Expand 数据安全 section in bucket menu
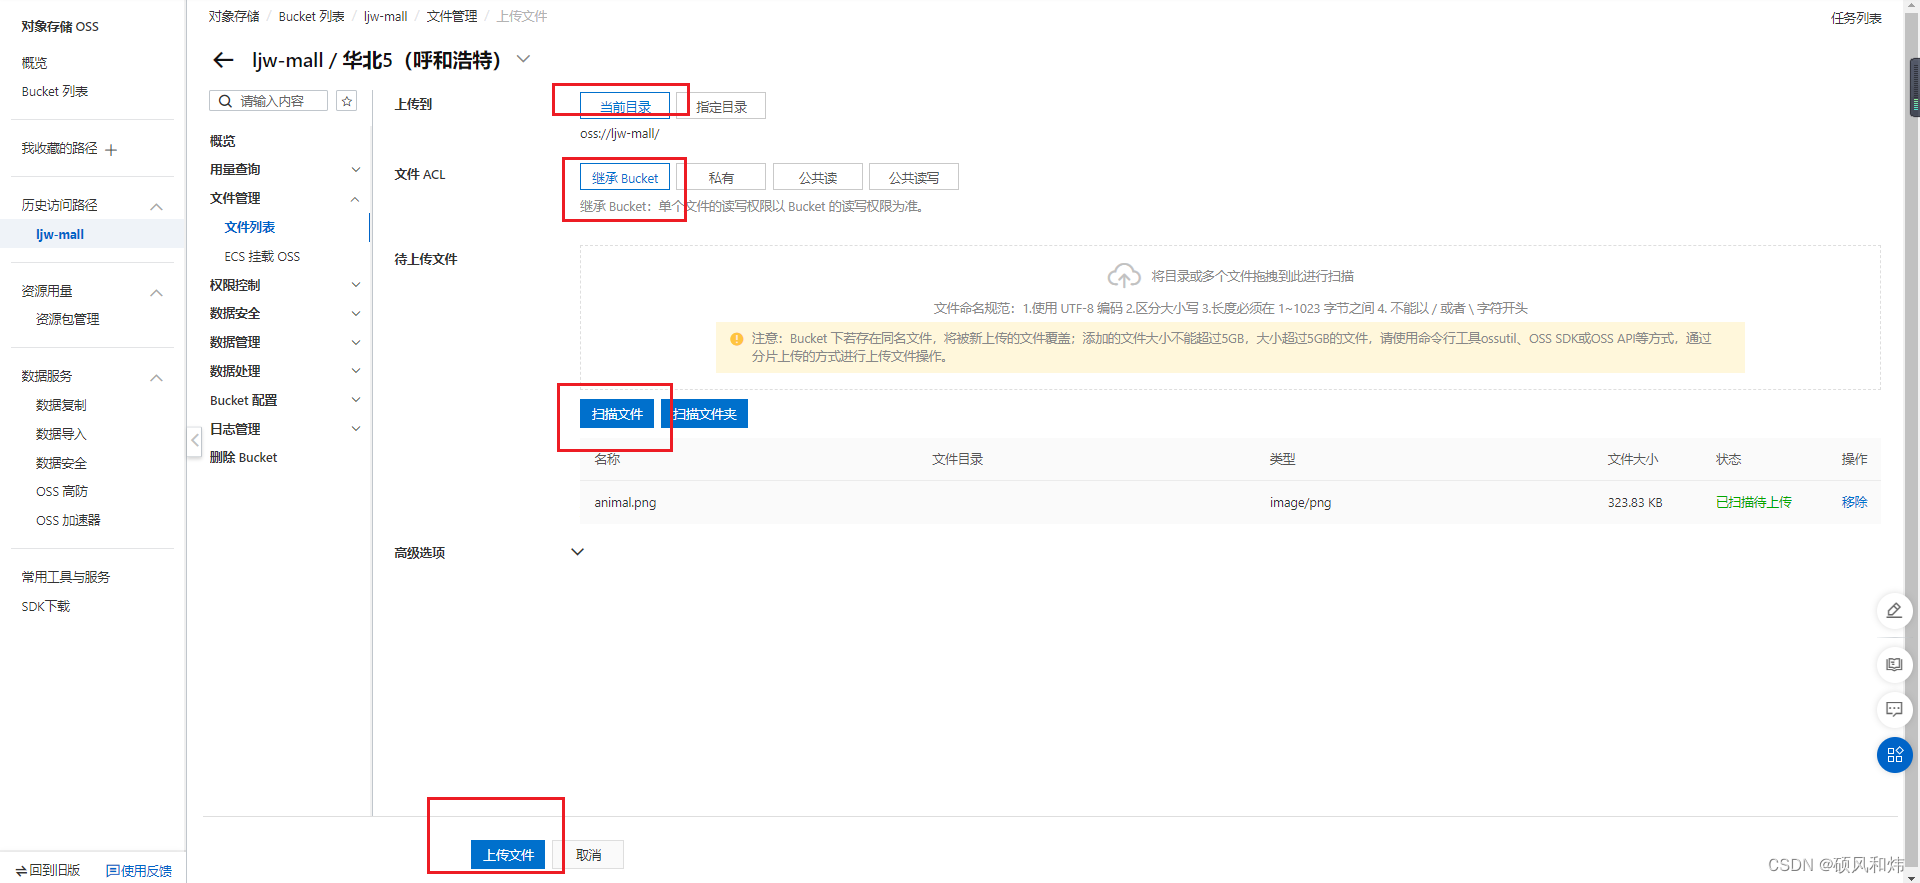The height and width of the screenshot is (883, 1920). pos(355,313)
